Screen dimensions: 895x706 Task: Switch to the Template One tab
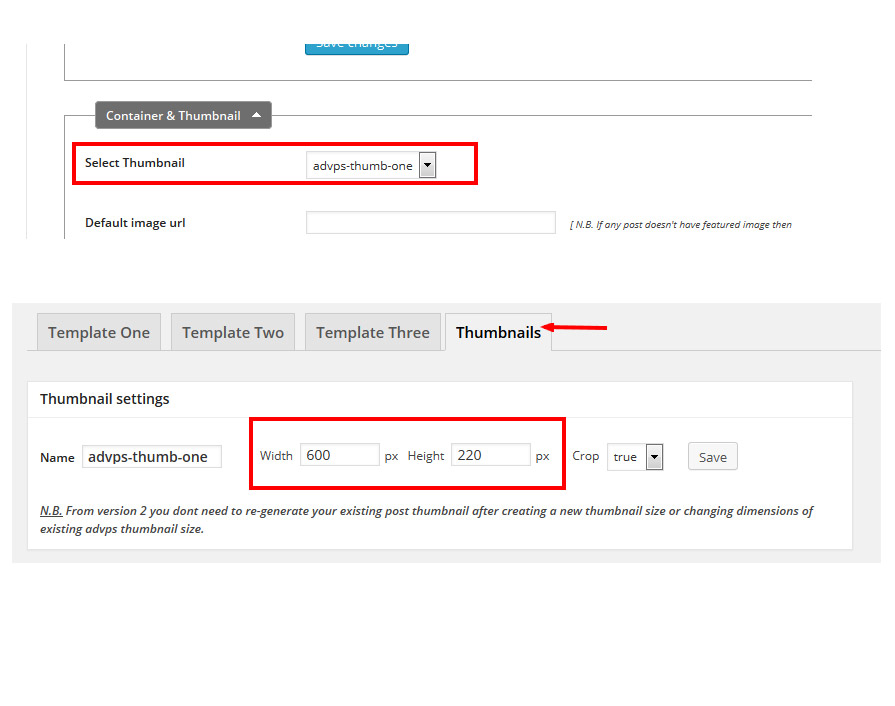pyautogui.click(x=99, y=333)
